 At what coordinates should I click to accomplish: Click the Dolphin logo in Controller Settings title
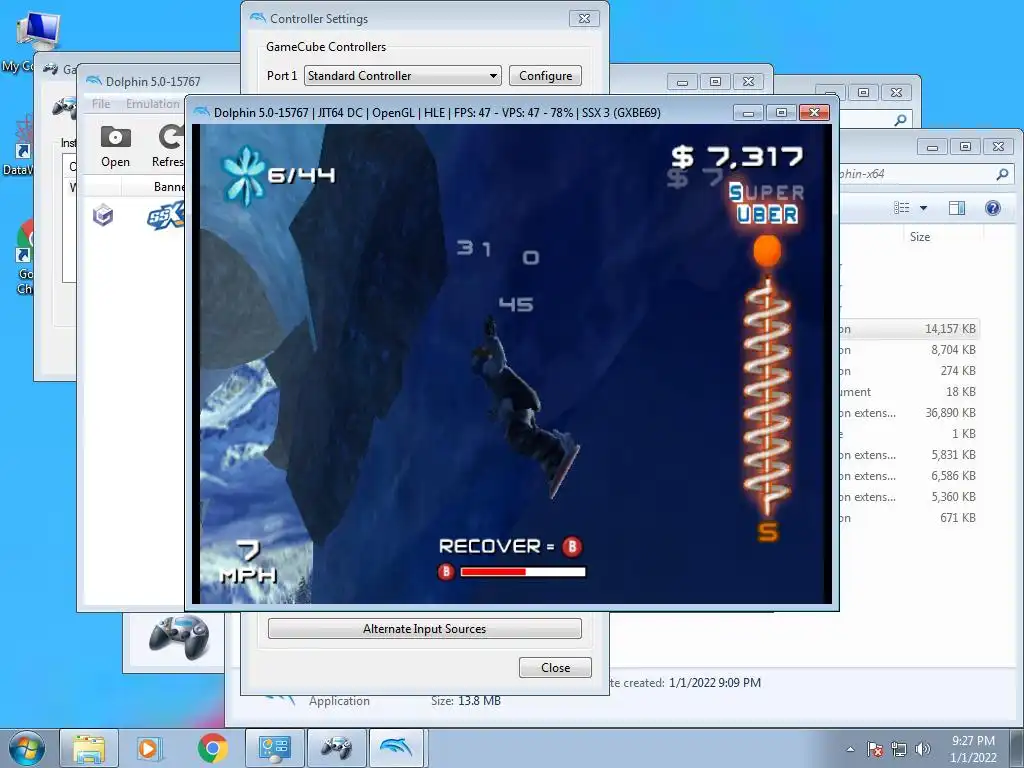pos(258,18)
